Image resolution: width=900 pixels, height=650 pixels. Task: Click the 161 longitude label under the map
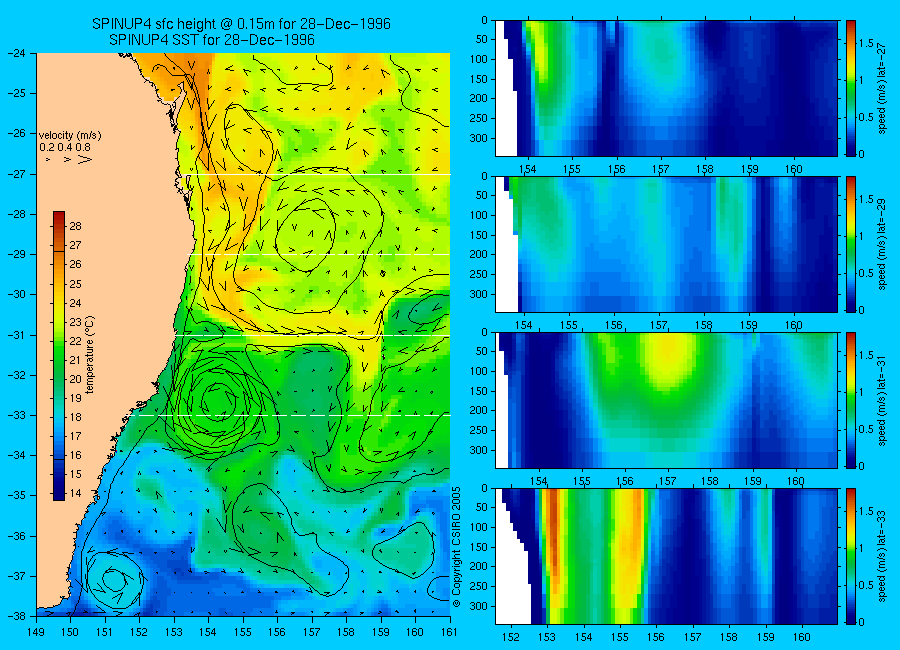tap(449, 632)
